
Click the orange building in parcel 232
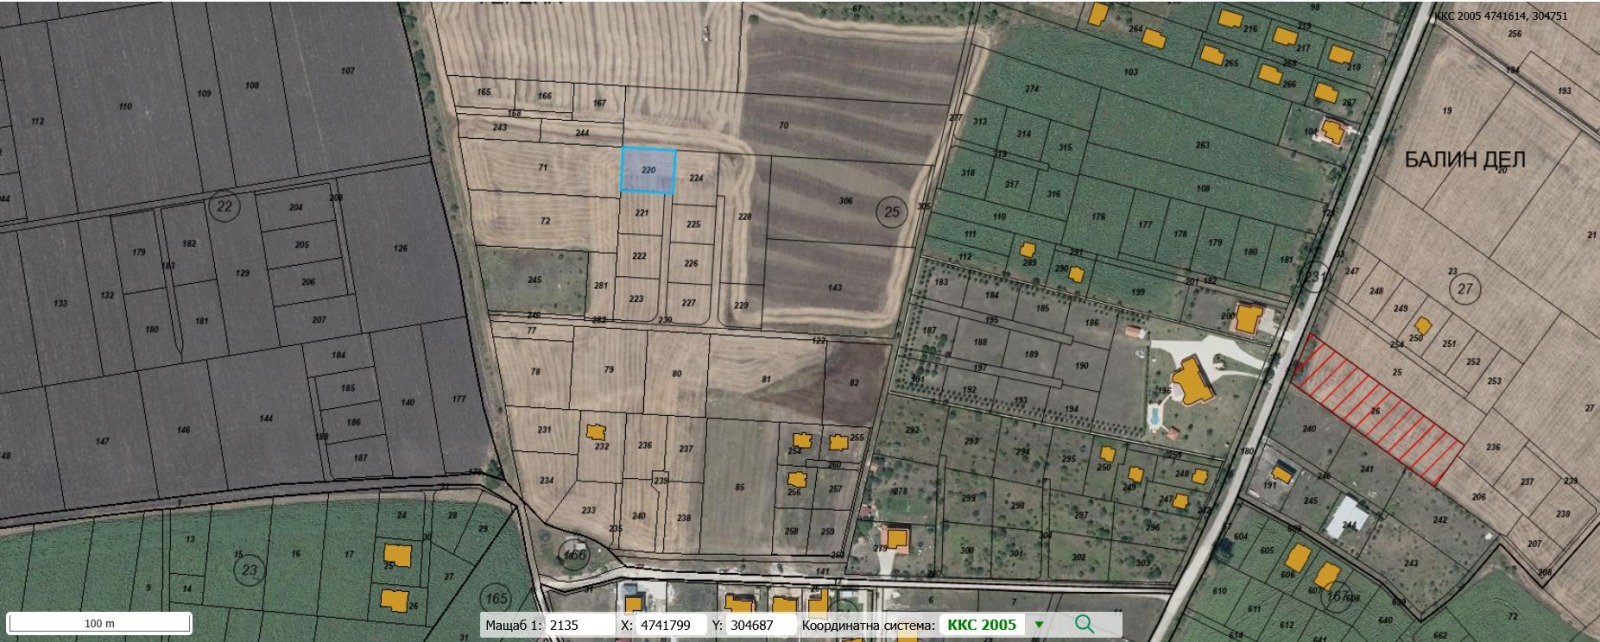(x=596, y=432)
